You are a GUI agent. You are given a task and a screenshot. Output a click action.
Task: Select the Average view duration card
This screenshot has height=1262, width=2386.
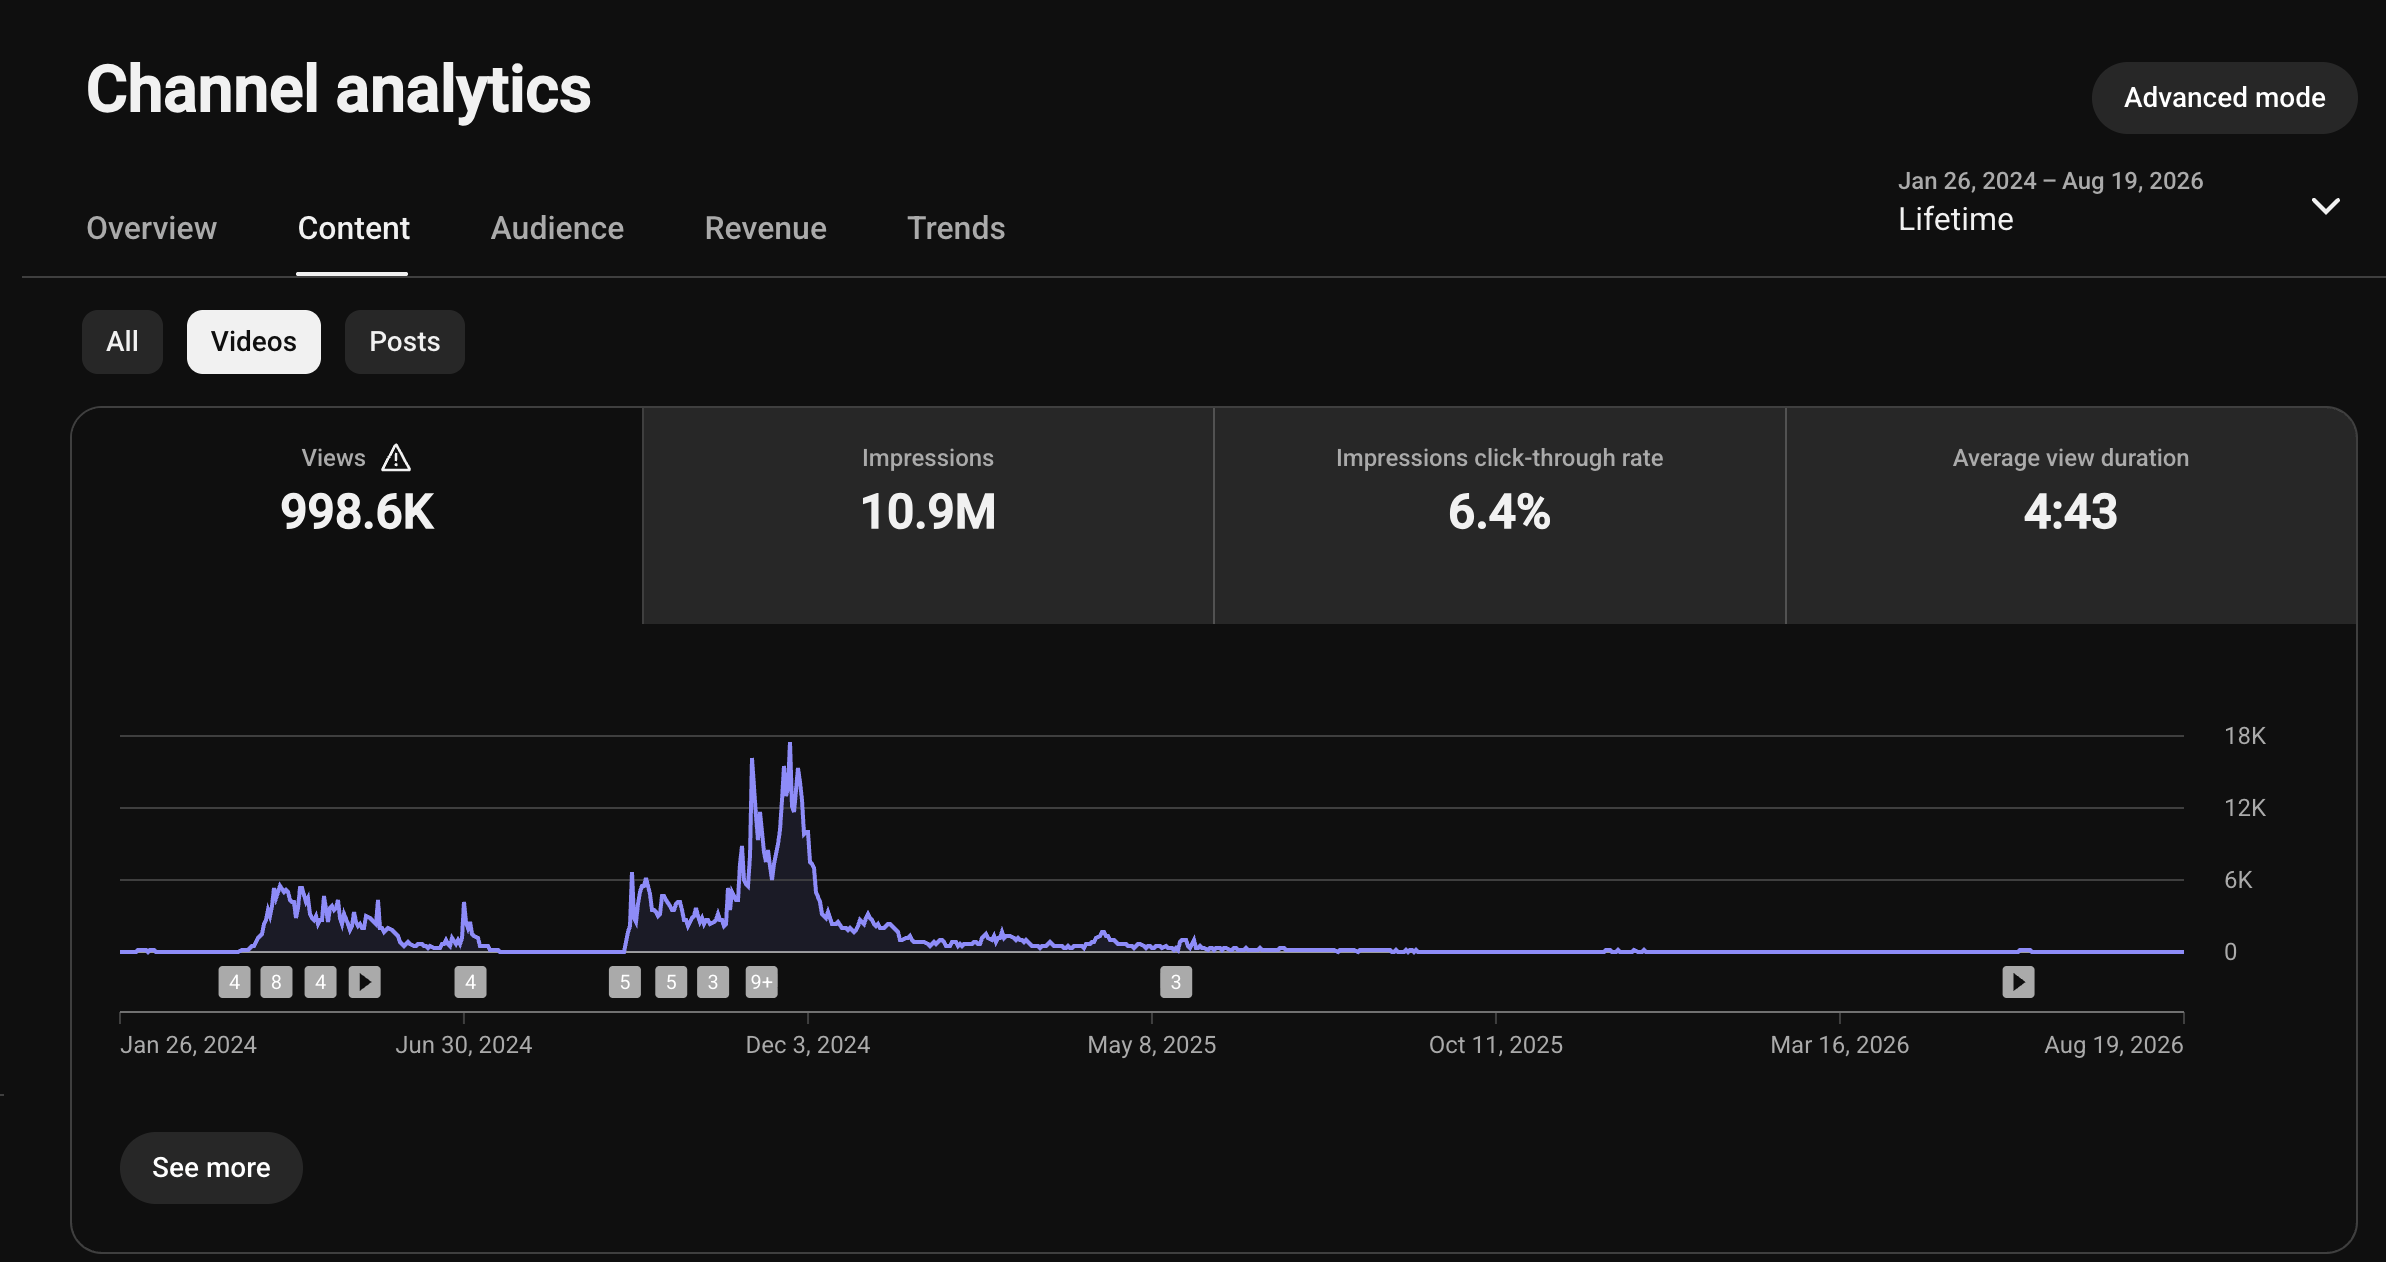(x=2071, y=516)
